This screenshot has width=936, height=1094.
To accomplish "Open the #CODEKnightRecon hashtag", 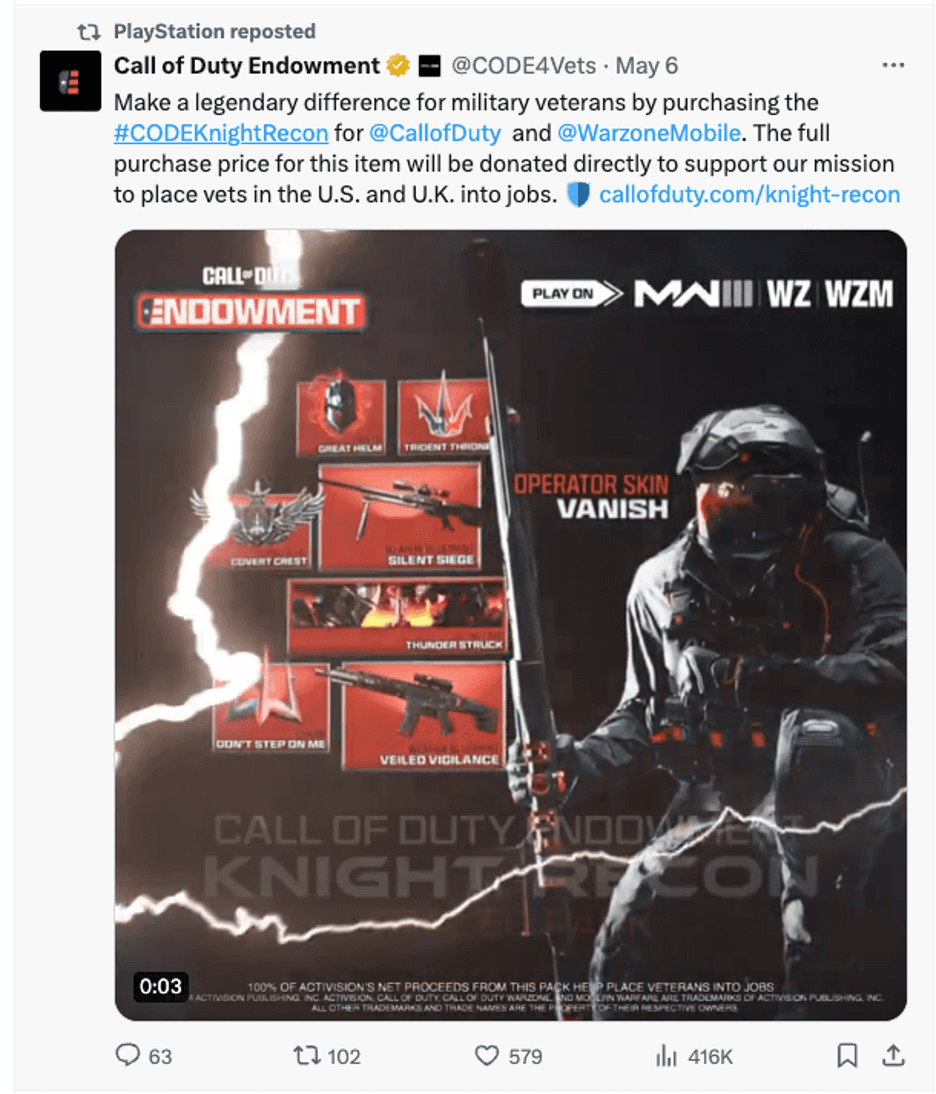I will tap(221, 133).
